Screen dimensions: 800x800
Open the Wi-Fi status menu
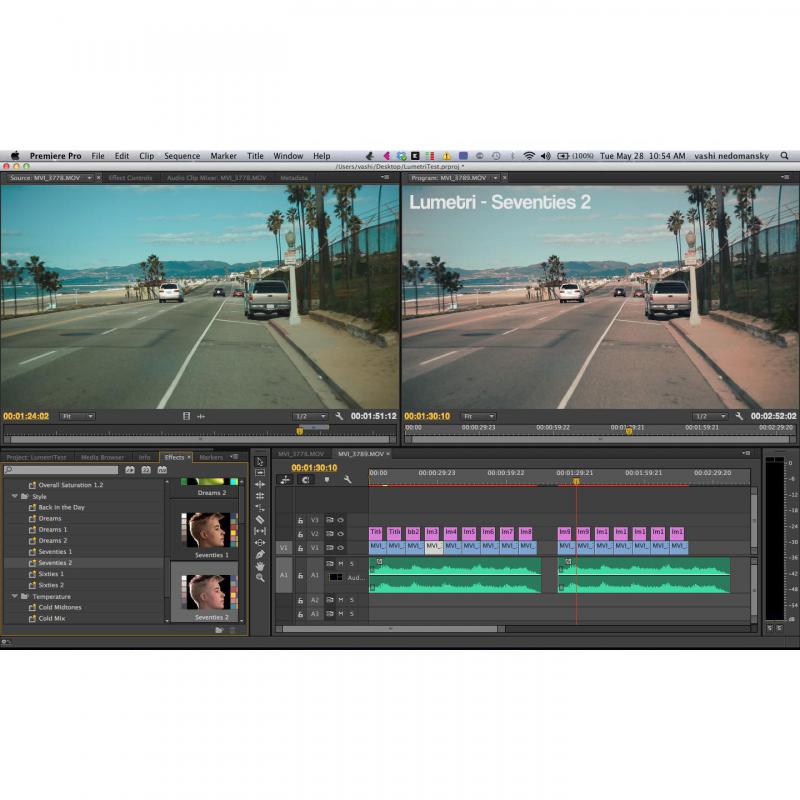pos(529,156)
